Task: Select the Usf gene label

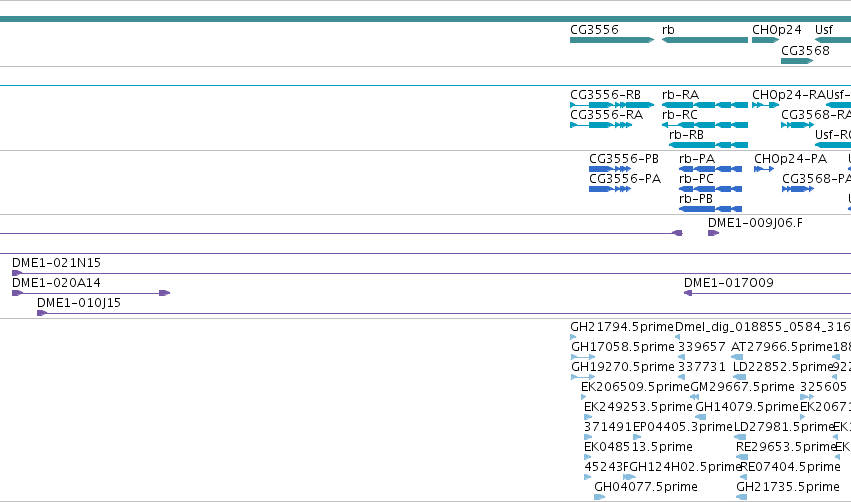Action: click(x=823, y=30)
